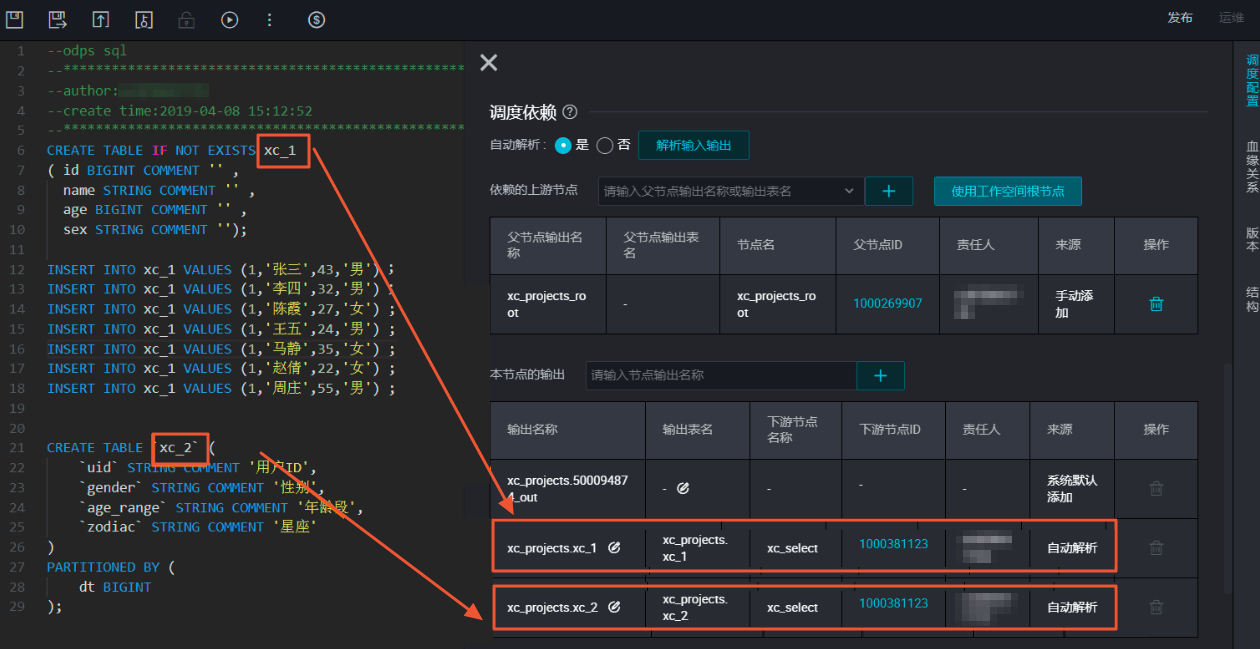The image size is (1260, 649).
Task: Click 手动添加 source cell
Action: pos(1075,304)
